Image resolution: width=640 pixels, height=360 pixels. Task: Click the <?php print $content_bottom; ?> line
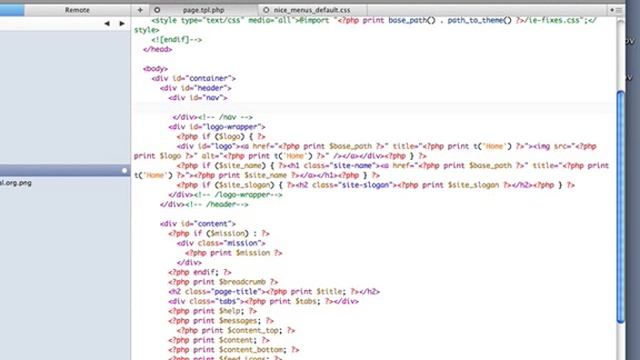(233, 350)
